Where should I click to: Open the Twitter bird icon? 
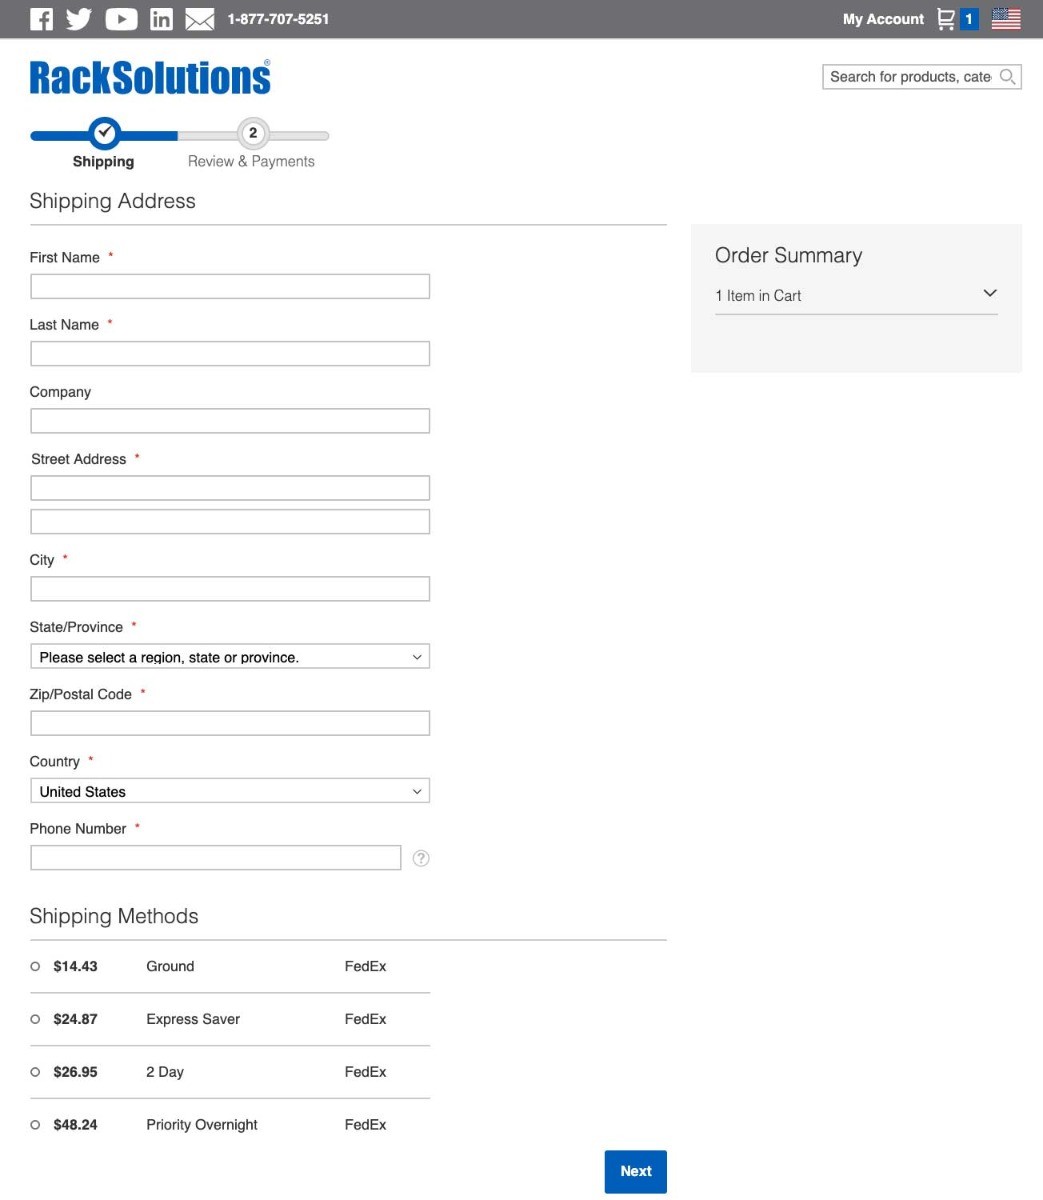tap(79, 19)
